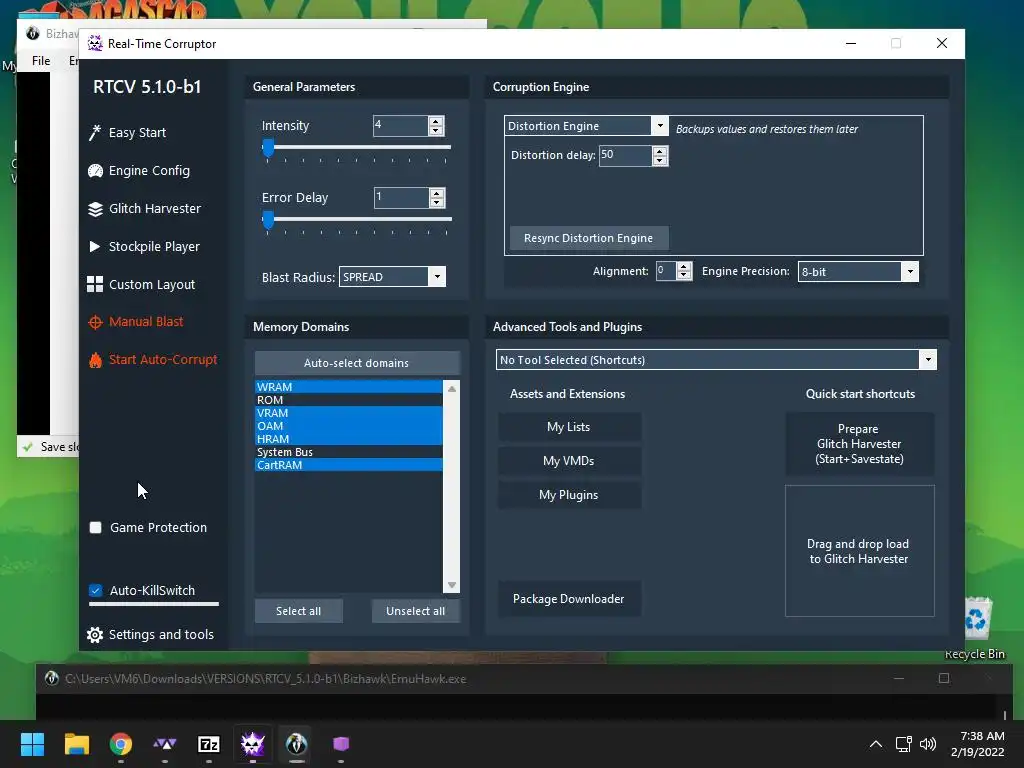Screen dimensions: 1024x768
Task: Open Easy Start wand icon
Action: (95, 133)
